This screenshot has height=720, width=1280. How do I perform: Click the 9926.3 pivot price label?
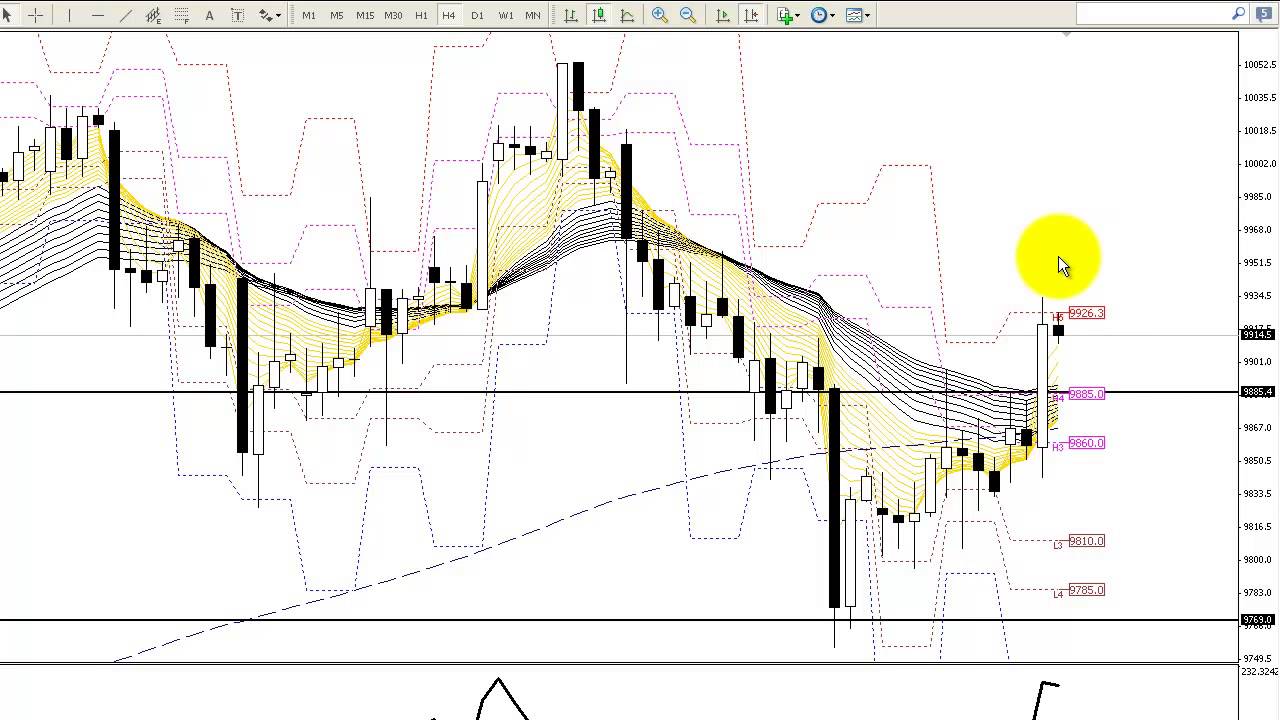[1086, 313]
